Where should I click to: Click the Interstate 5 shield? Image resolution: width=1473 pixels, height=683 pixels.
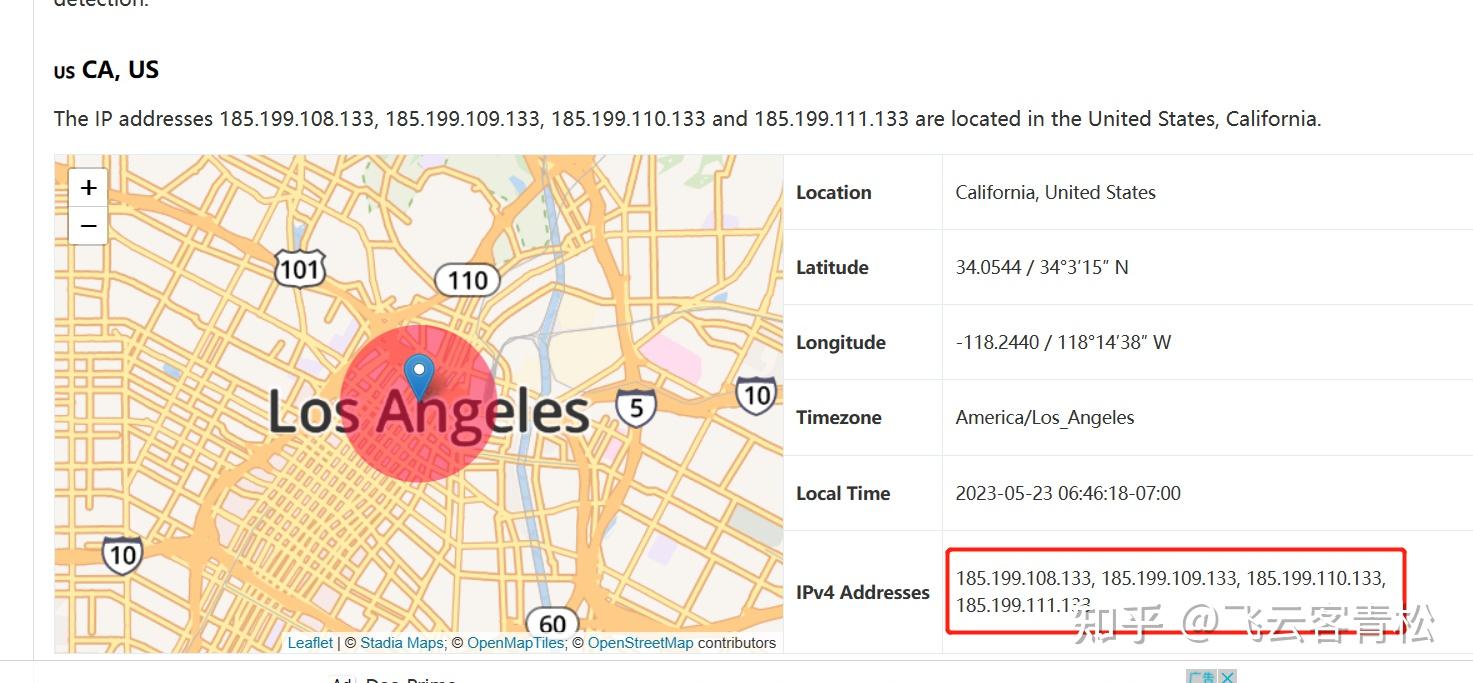pos(636,407)
